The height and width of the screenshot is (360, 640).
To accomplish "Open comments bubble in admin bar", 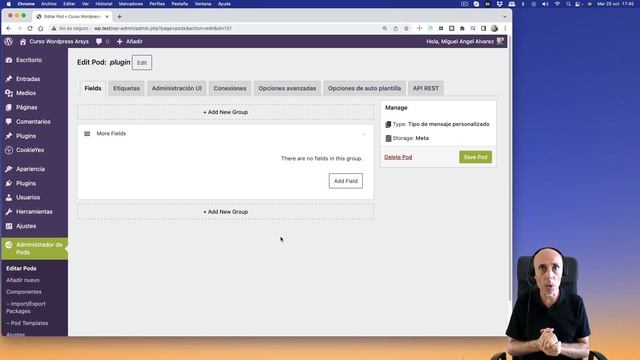I will point(102,42).
